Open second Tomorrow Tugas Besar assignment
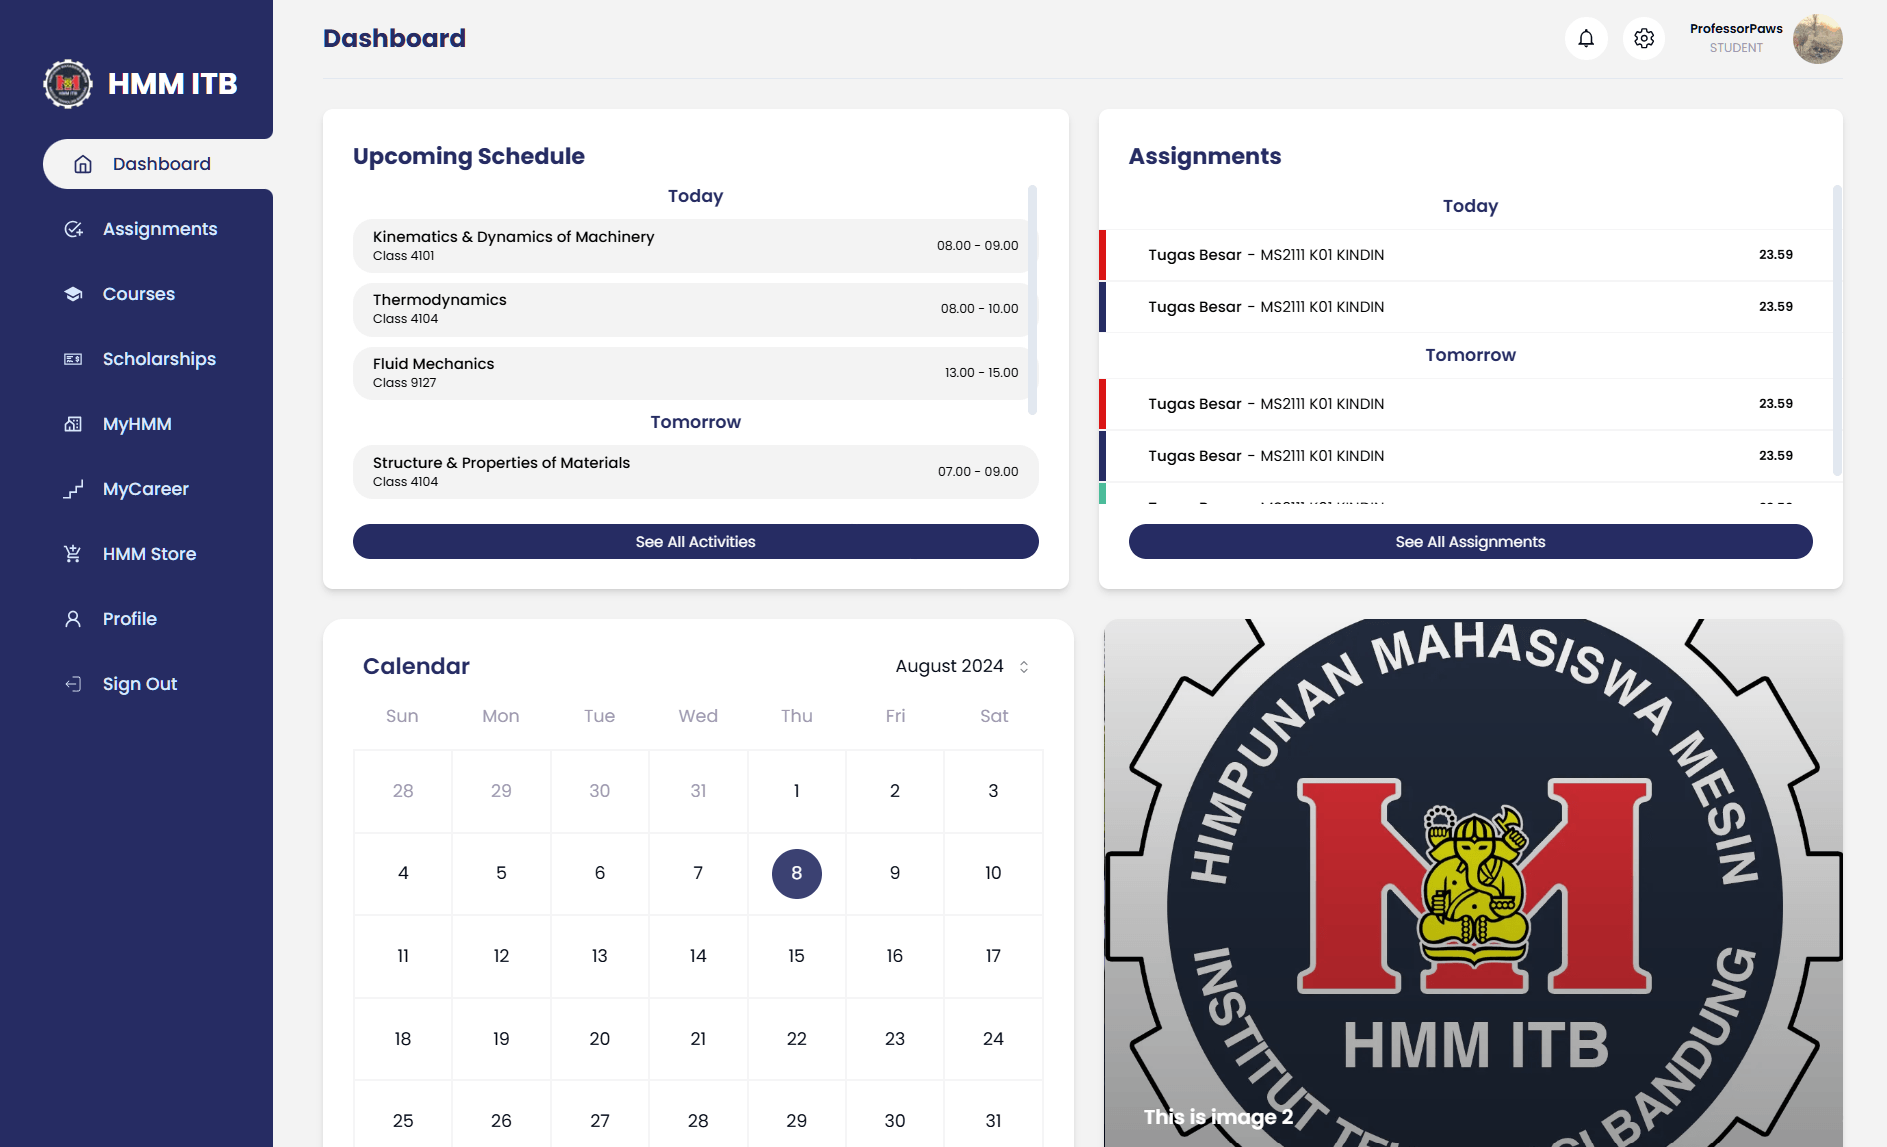This screenshot has height=1147, width=1887. tap(1466, 456)
